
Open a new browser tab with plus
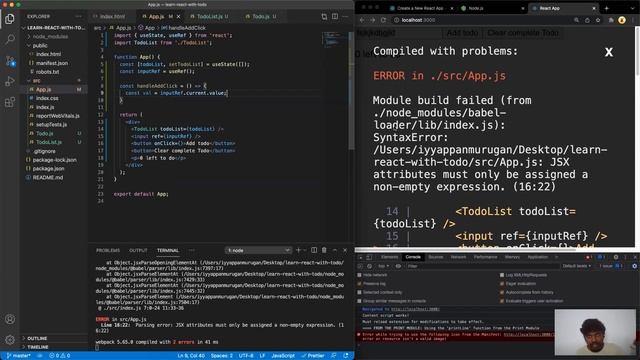[x=607, y=8]
